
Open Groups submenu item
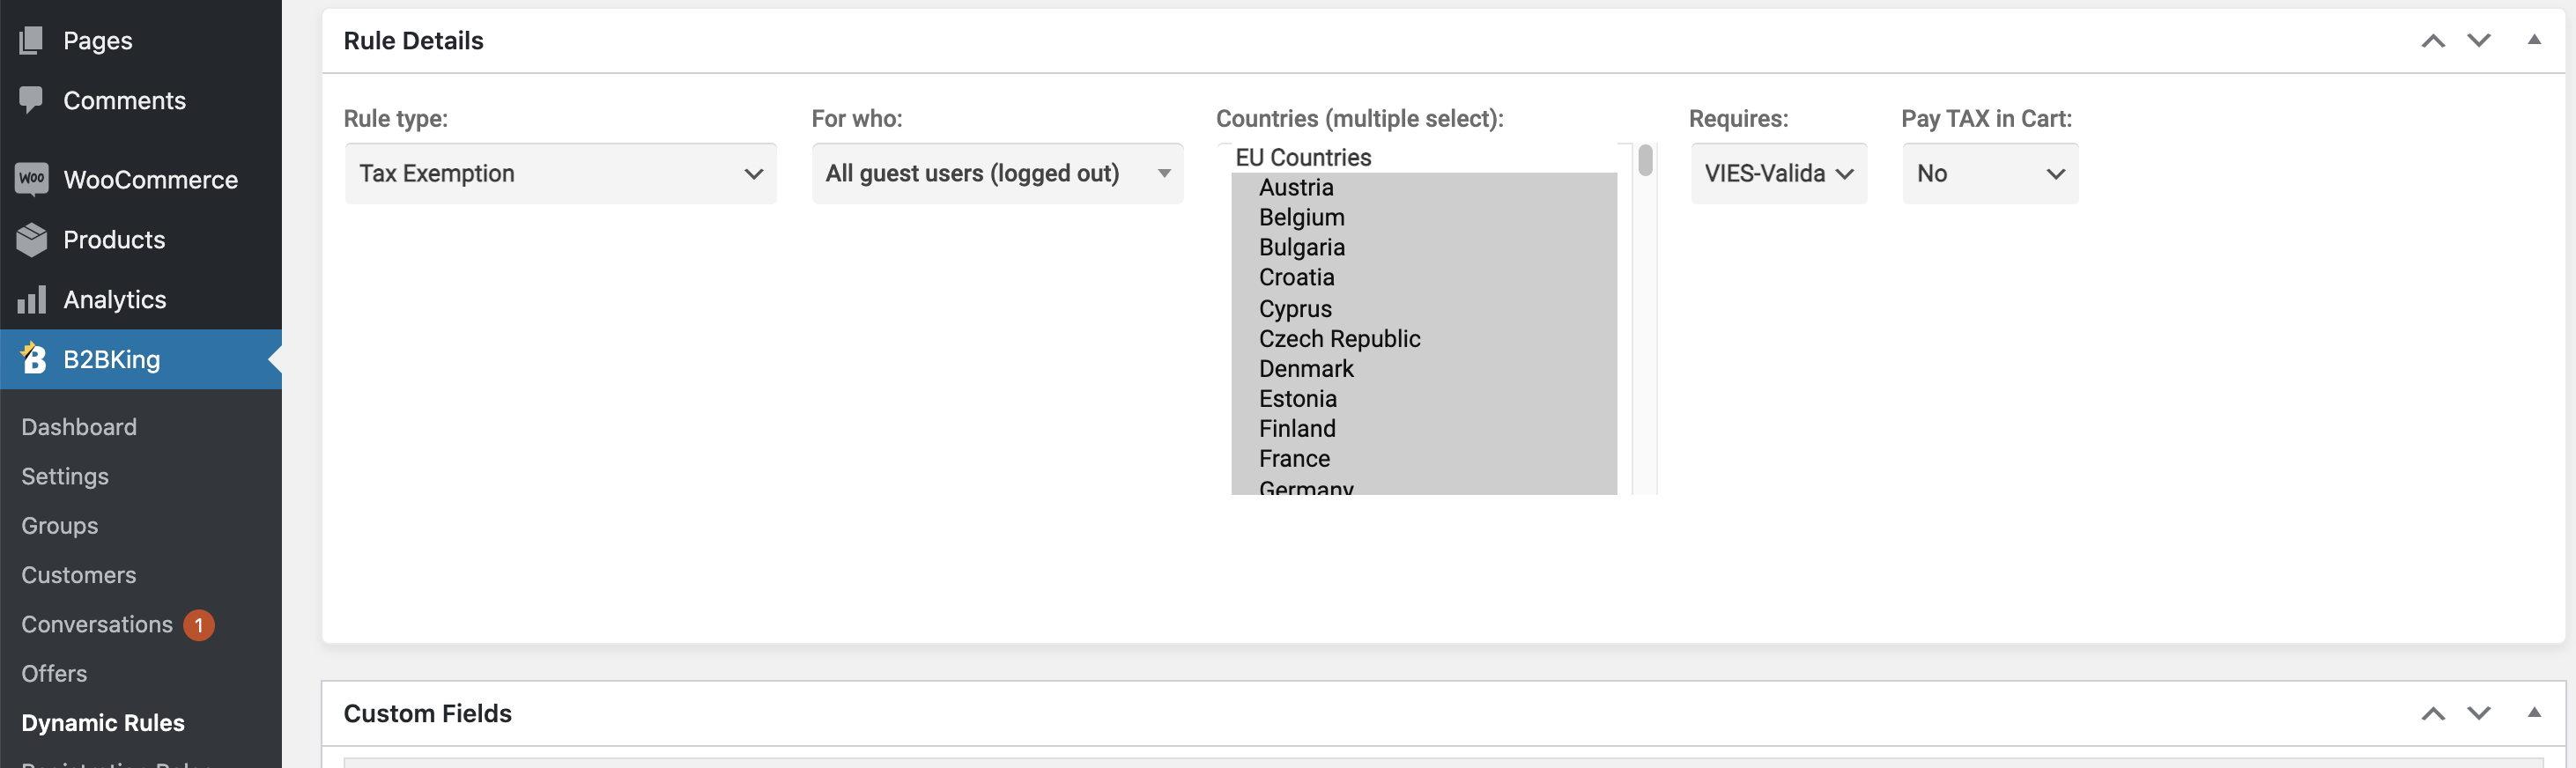pos(60,525)
